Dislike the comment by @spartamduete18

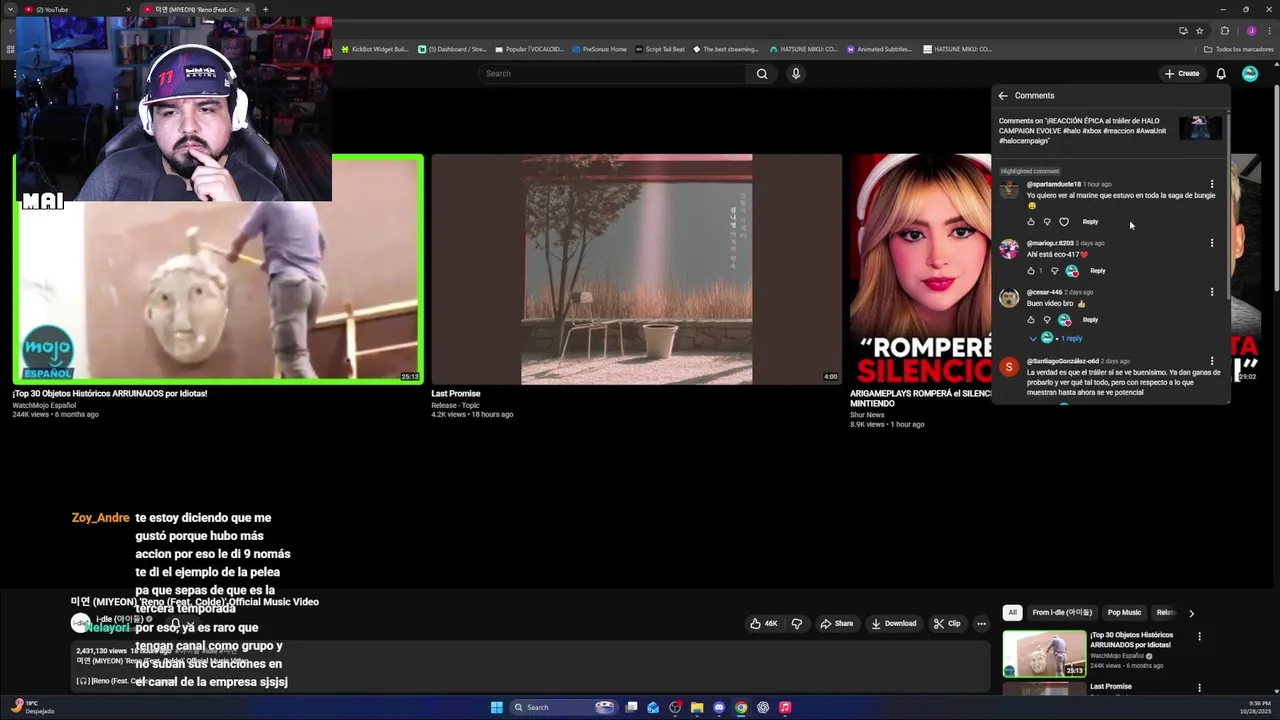[x=1047, y=222]
